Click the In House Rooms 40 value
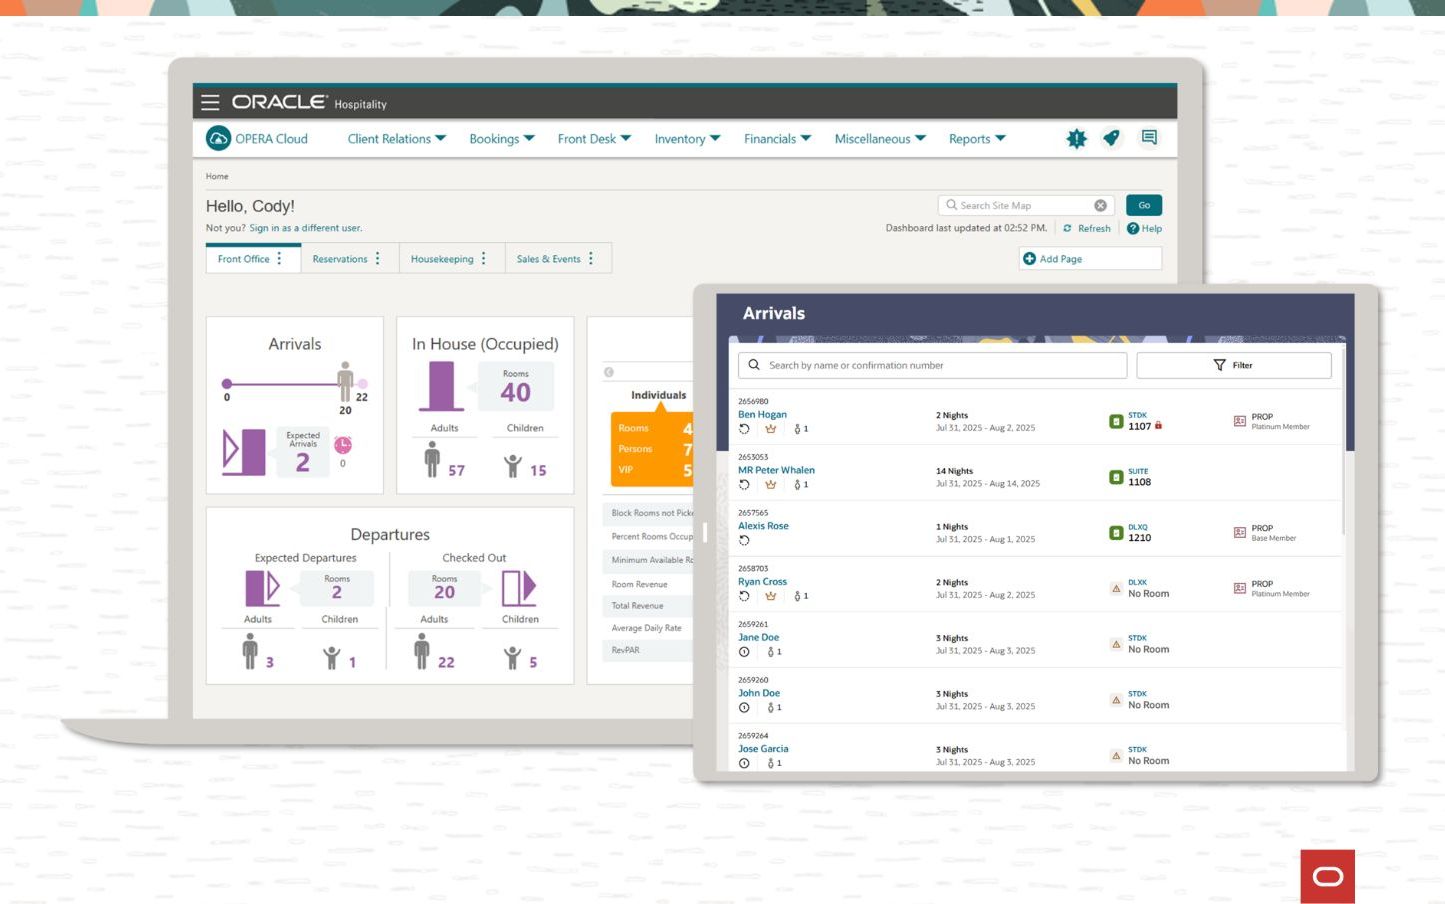 516,392
